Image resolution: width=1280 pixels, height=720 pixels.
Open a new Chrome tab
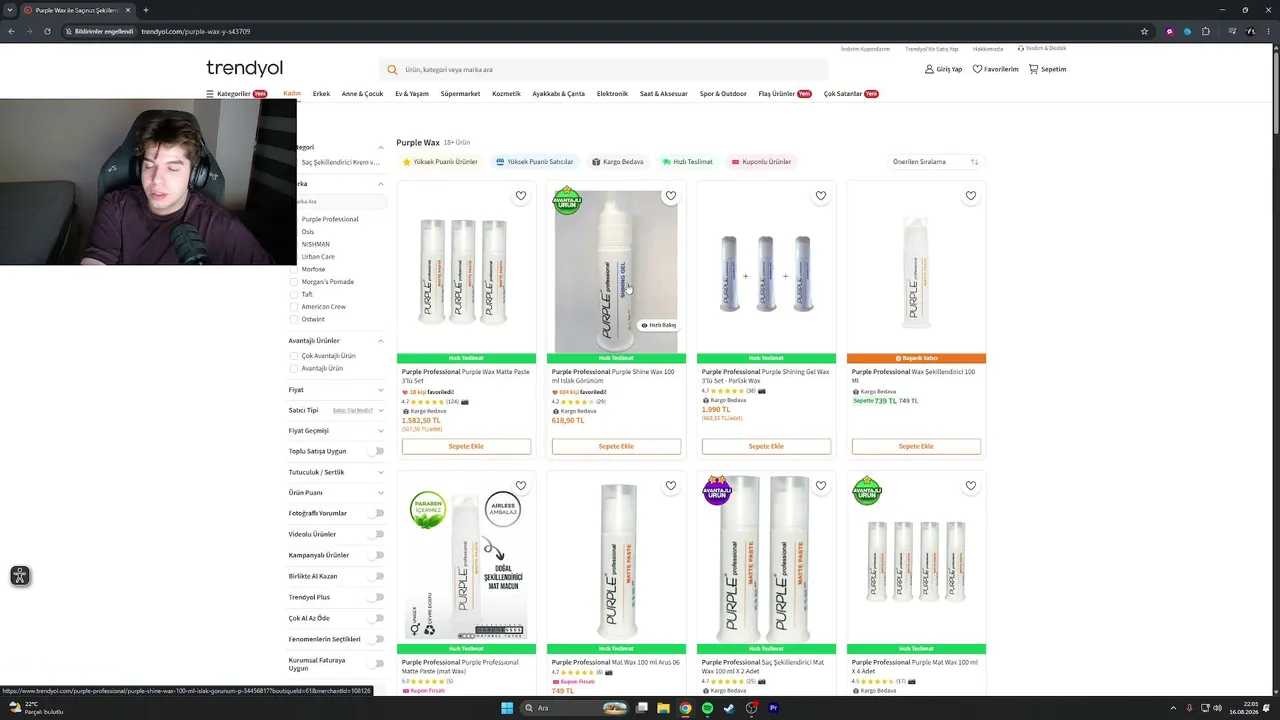pyautogui.click(x=145, y=10)
